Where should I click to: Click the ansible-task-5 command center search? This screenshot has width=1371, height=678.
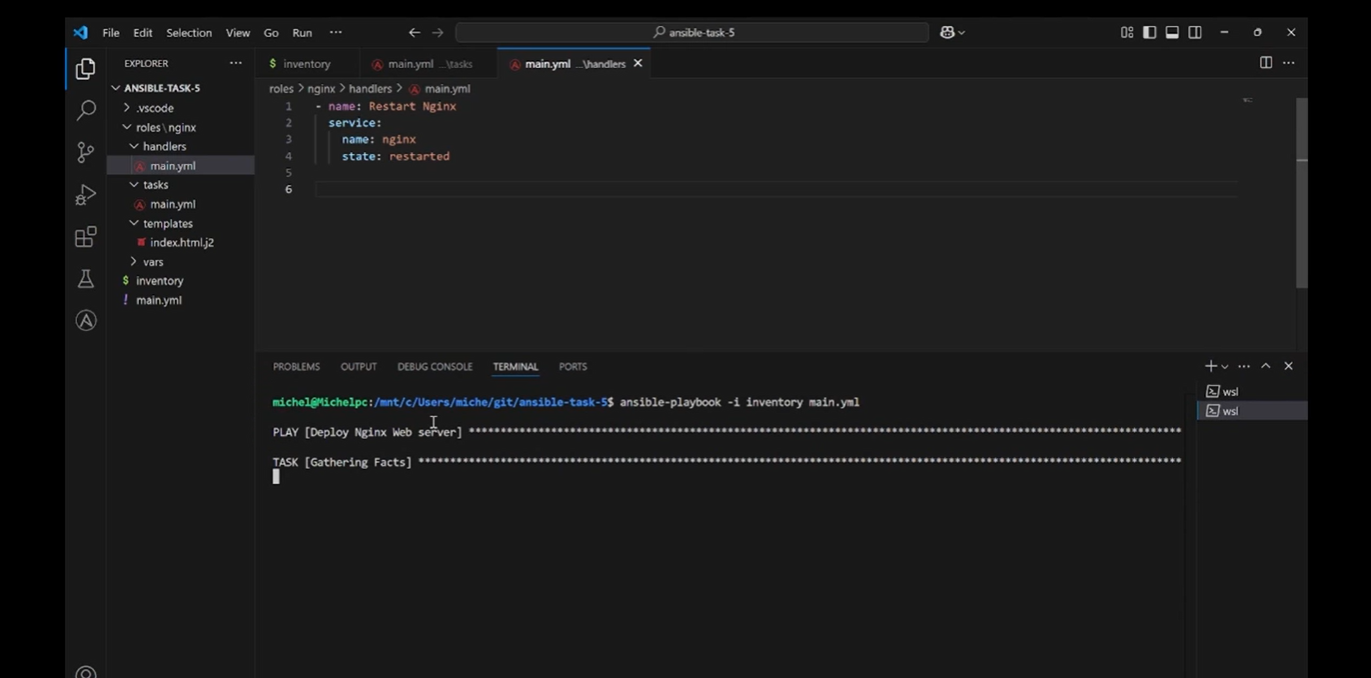(692, 33)
